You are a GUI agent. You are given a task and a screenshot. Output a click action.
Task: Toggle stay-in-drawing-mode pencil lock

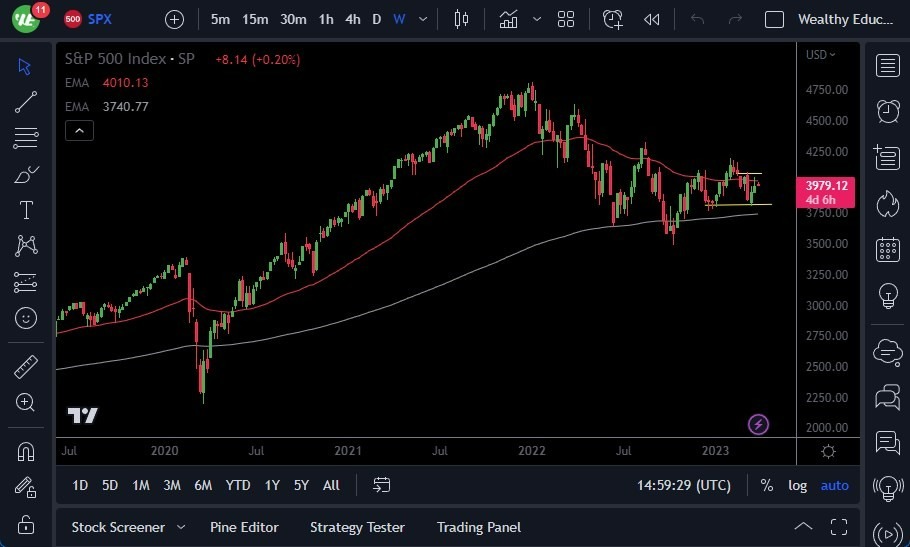(x=26, y=487)
